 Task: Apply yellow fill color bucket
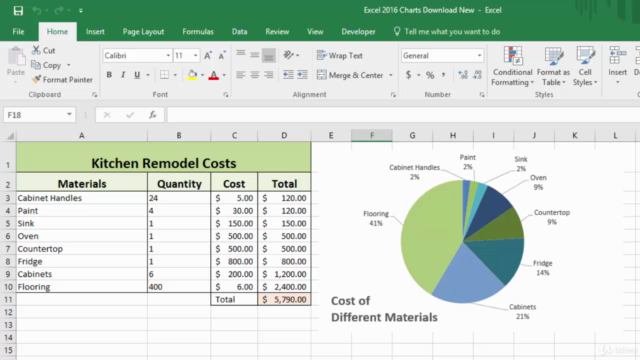click(x=192, y=75)
